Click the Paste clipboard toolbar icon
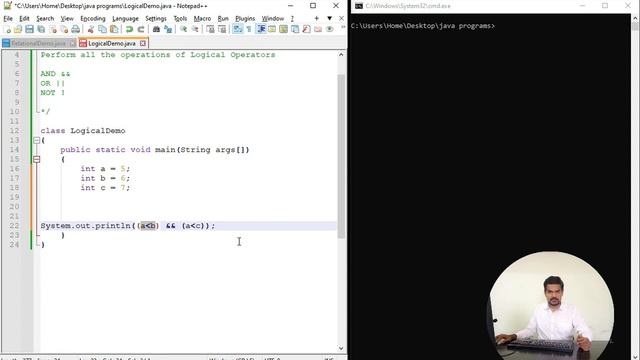 click(x=114, y=29)
